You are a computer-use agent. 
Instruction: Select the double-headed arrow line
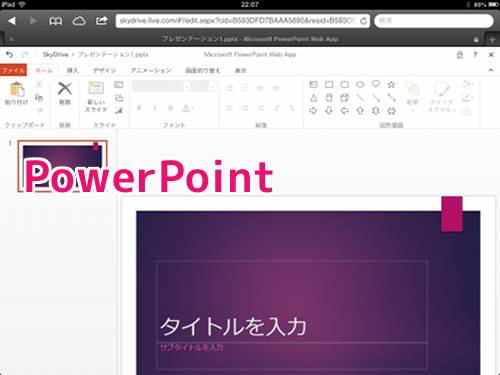coord(391,98)
